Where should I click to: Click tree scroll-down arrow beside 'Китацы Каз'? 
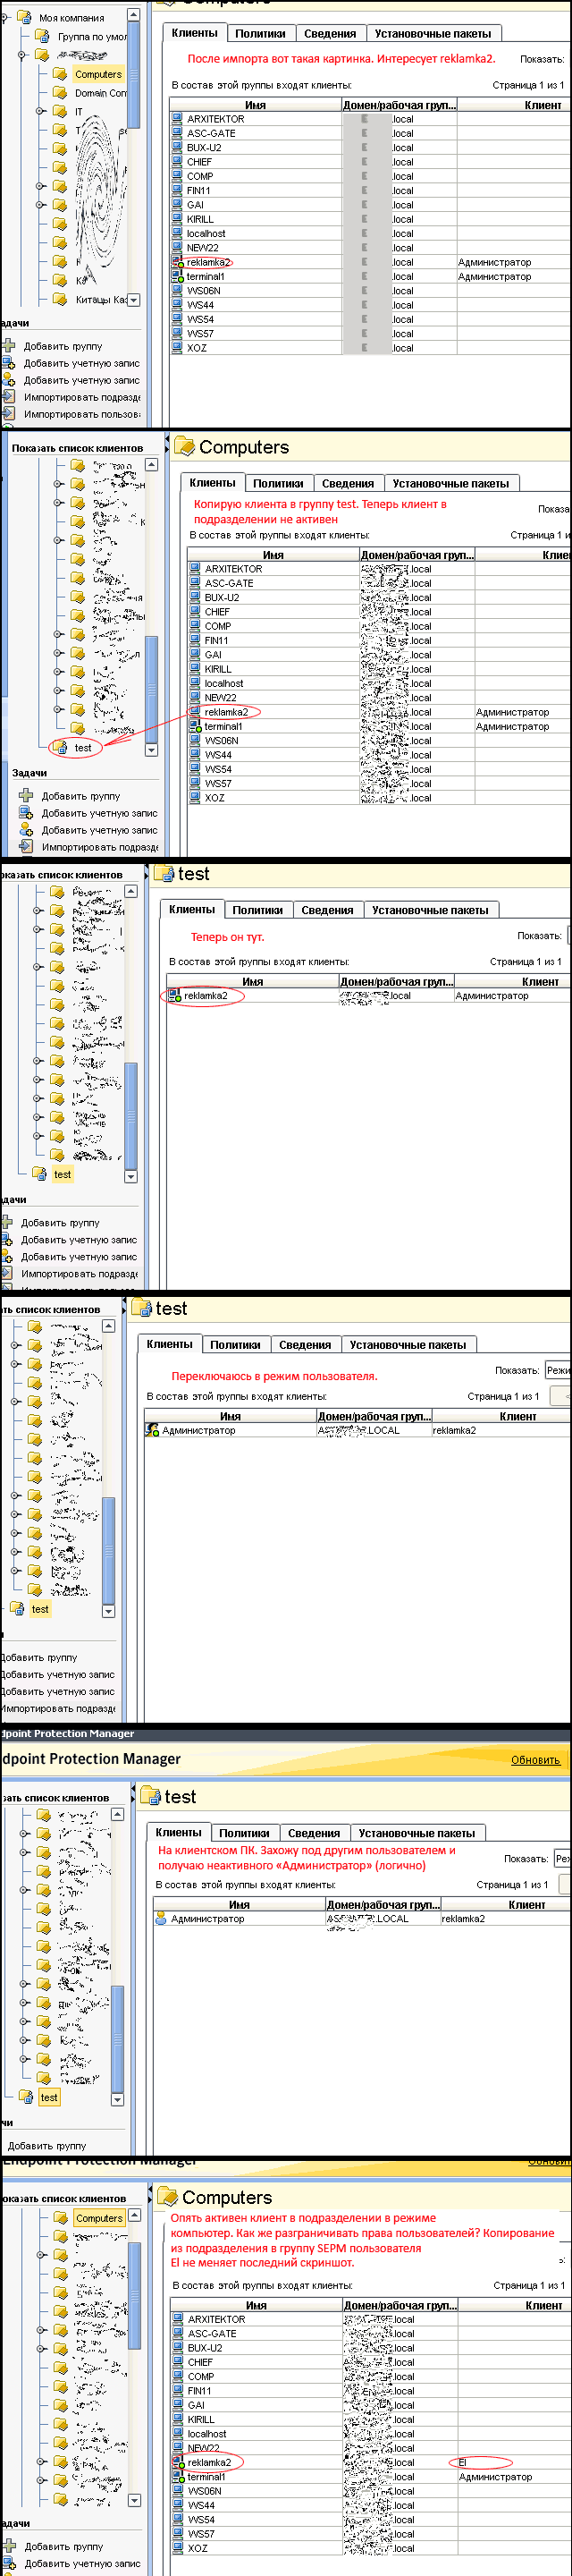click(x=134, y=299)
